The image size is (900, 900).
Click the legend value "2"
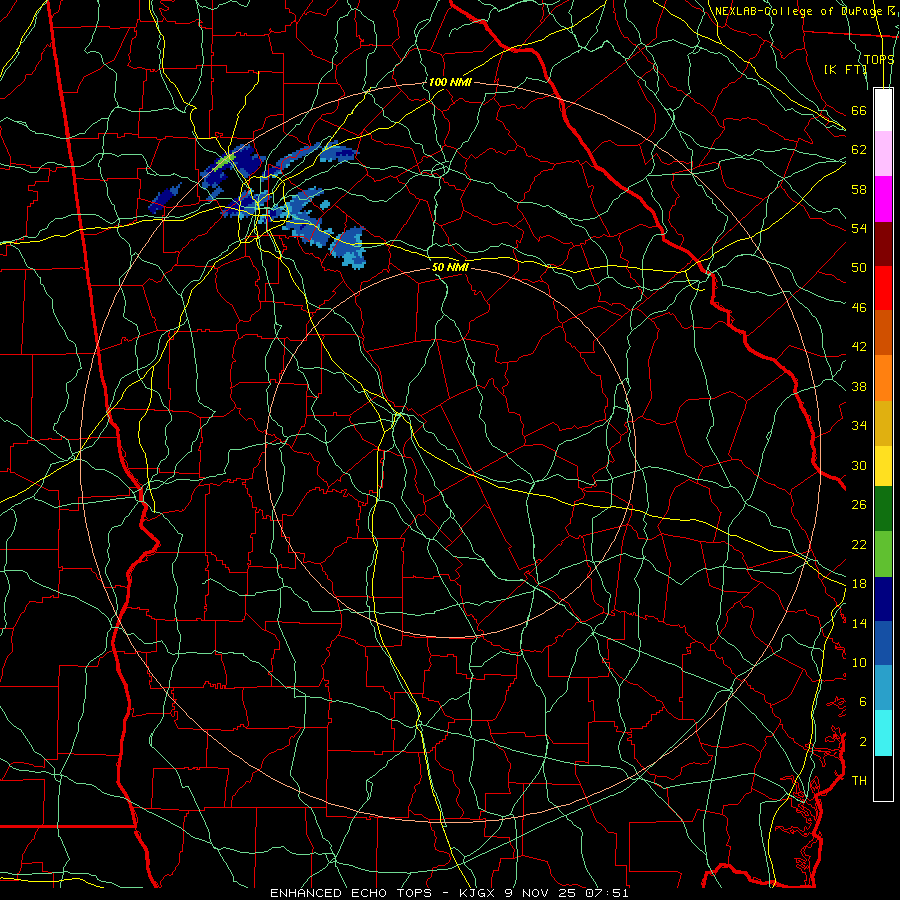tap(863, 741)
